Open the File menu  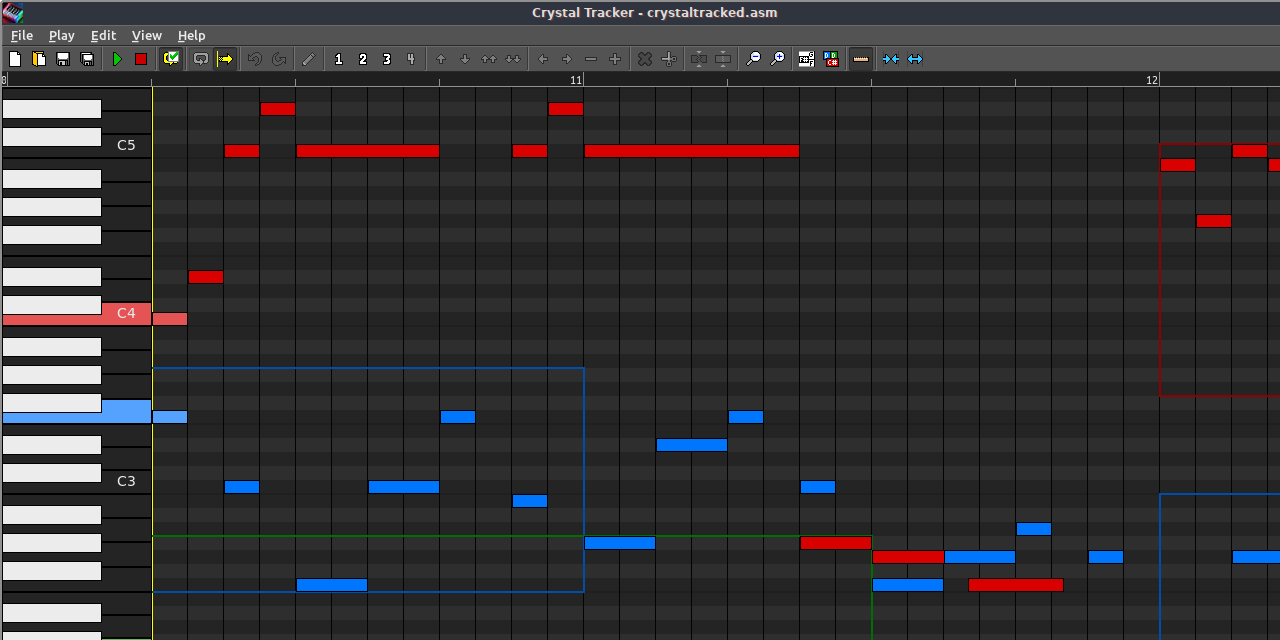point(22,35)
